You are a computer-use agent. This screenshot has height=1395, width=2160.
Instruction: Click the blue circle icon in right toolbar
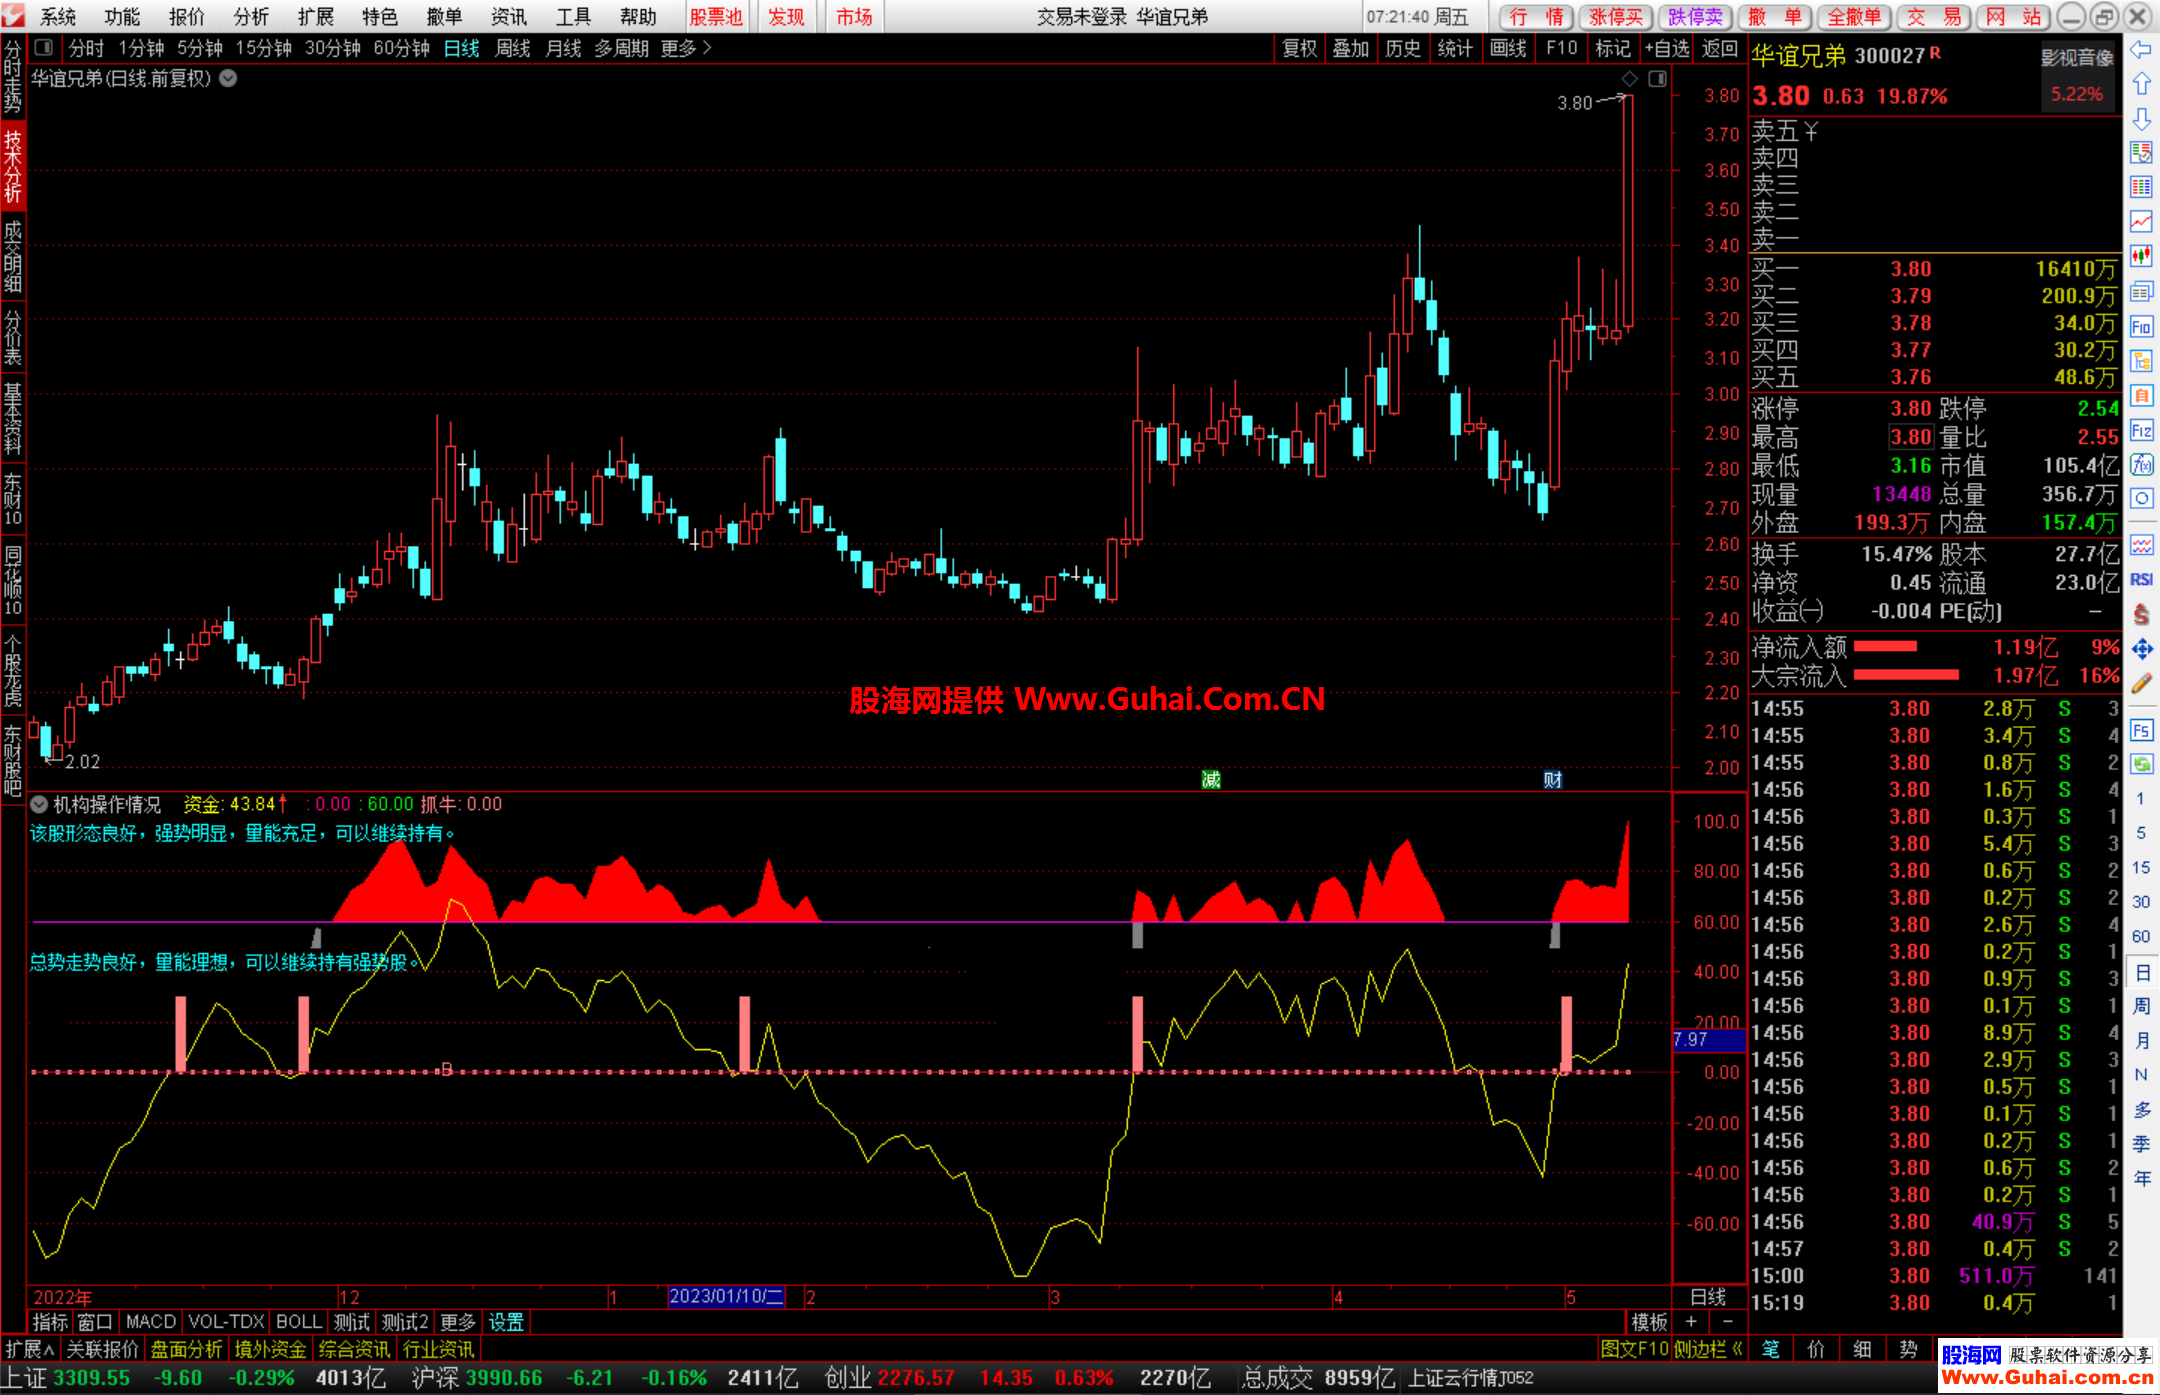tap(2141, 499)
